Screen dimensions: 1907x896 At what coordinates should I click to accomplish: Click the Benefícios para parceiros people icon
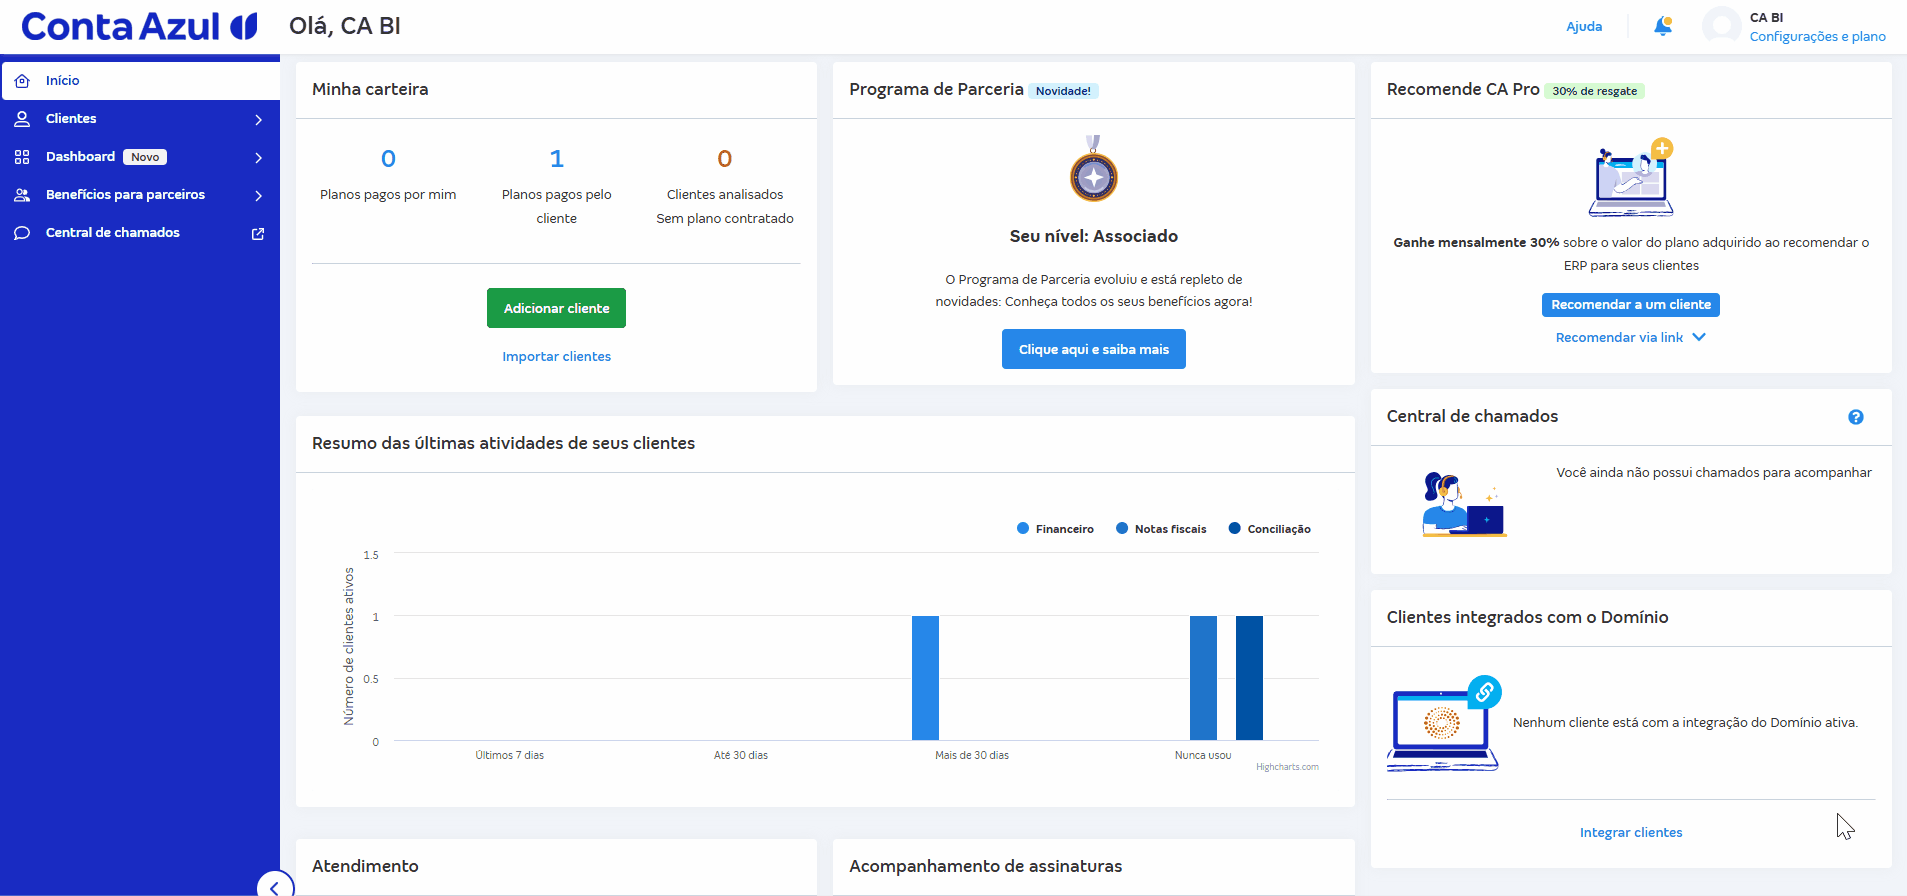pos(22,195)
